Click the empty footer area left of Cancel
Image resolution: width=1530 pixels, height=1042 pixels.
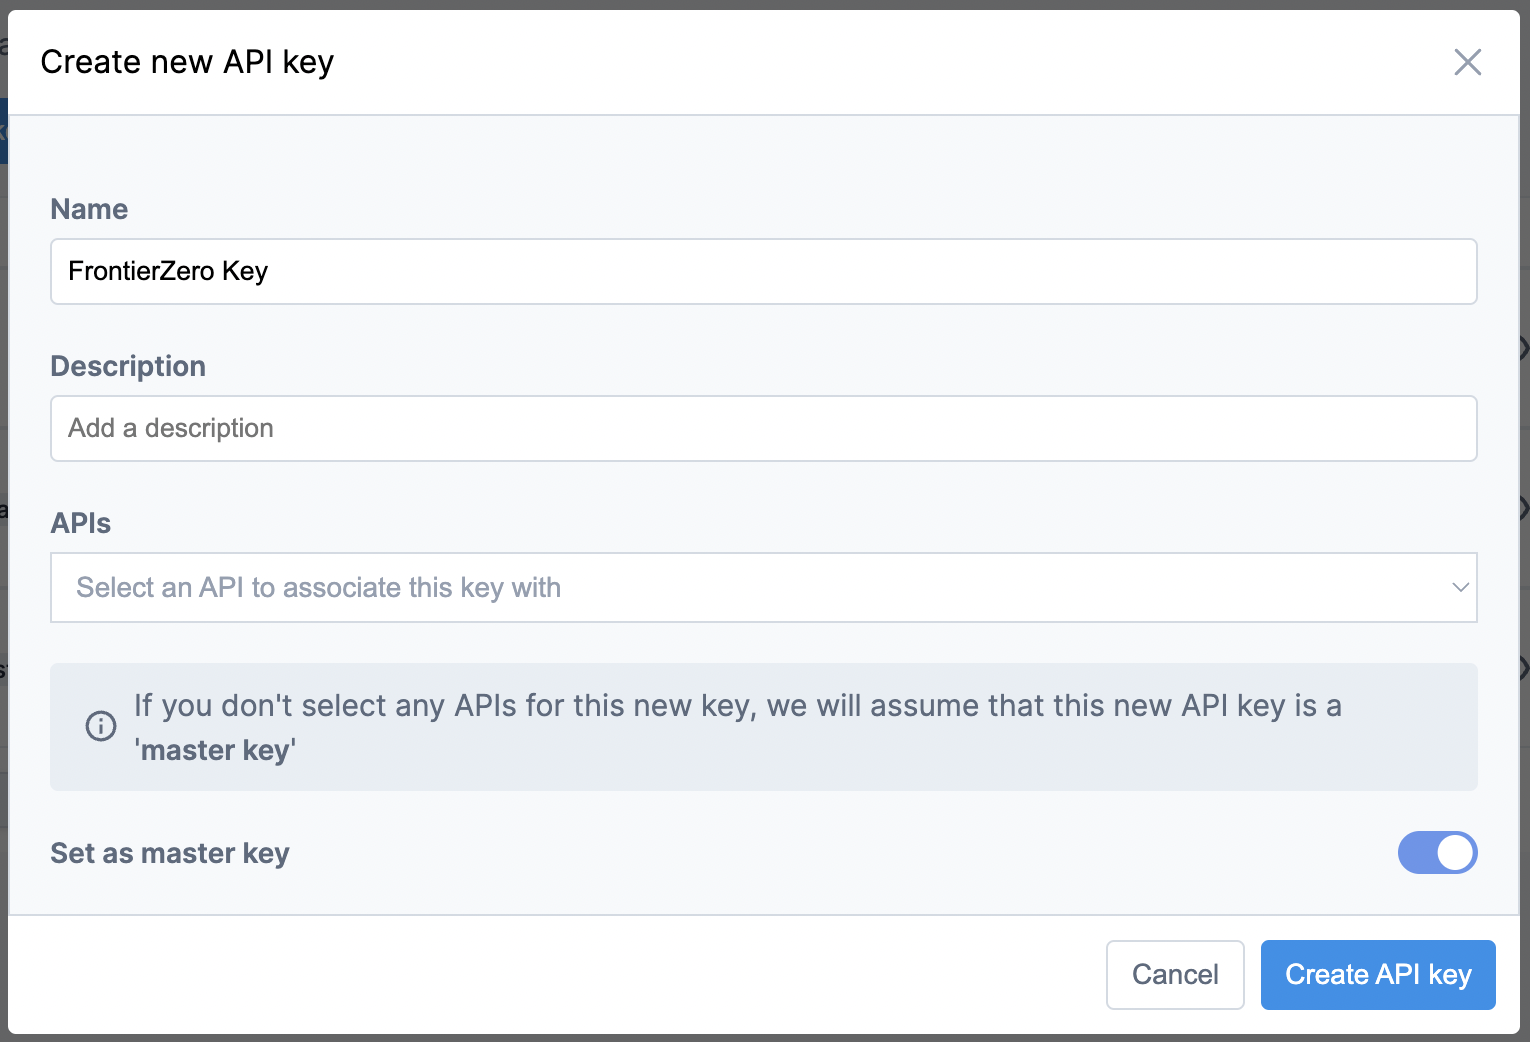pos(550,975)
